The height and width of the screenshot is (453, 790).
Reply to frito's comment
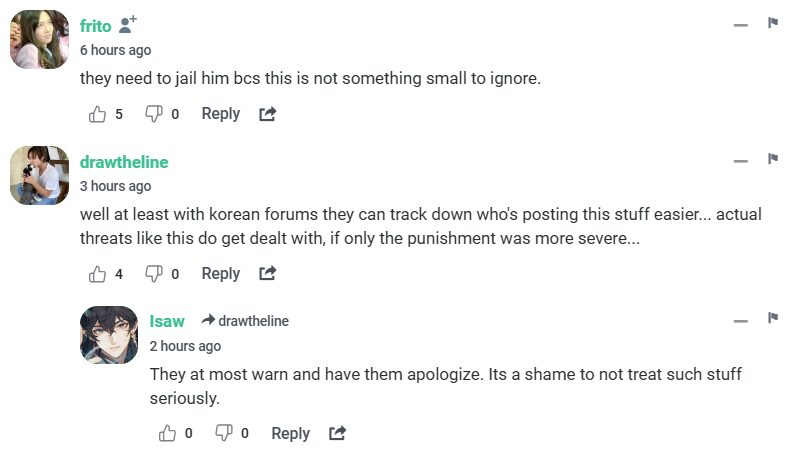pyautogui.click(x=220, y=114)
